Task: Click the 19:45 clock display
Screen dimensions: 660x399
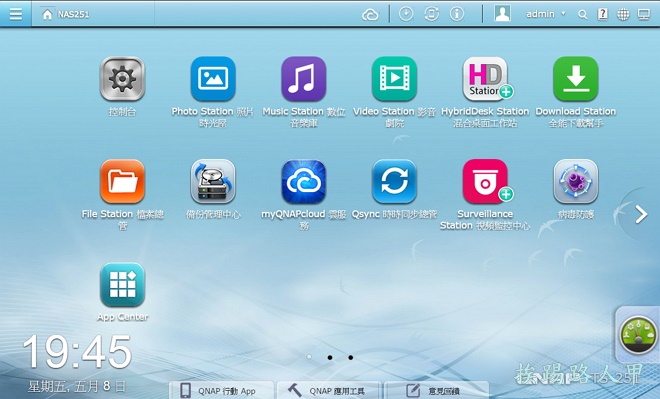Action: pos(77,352)
